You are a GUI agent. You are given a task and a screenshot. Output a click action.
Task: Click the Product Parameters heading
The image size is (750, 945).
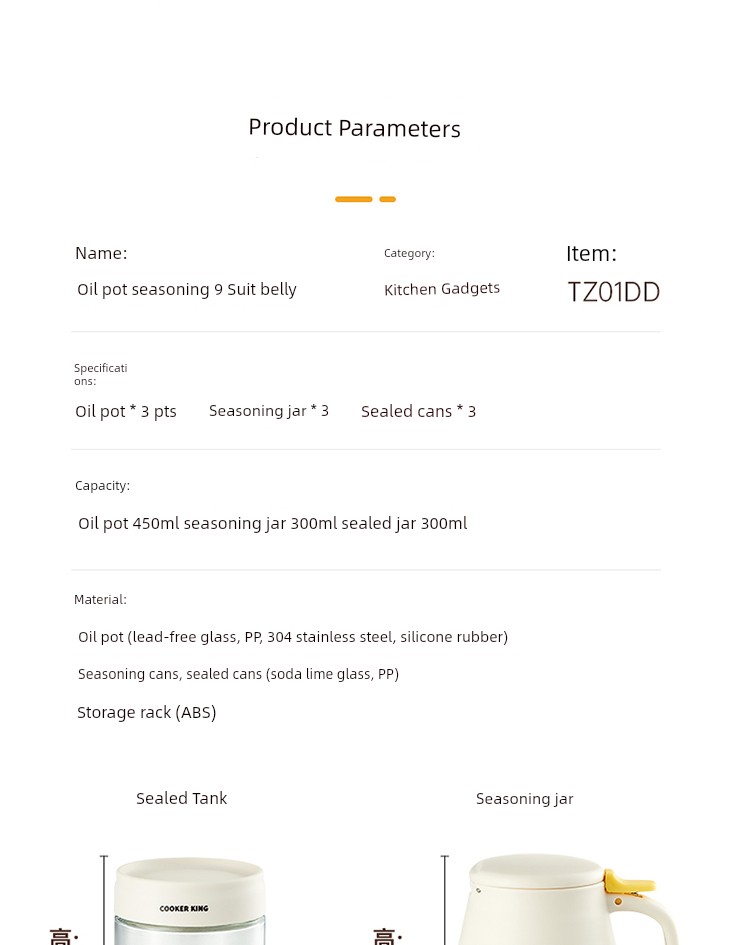(355, 128)
